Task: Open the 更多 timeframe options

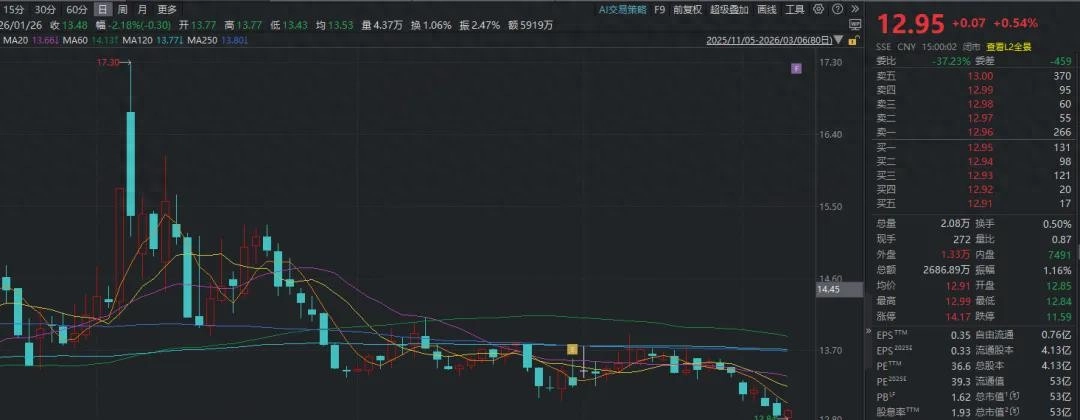Action: point(167,10)
